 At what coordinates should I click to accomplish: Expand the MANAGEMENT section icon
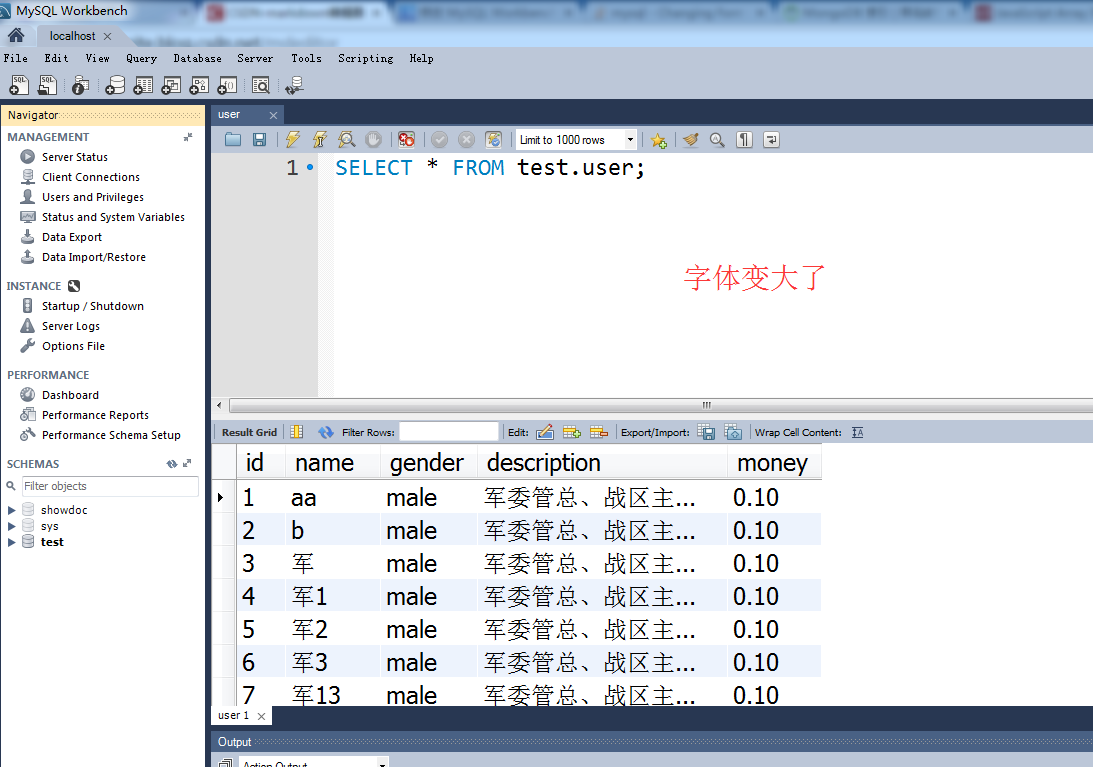[x=188, y=137]
